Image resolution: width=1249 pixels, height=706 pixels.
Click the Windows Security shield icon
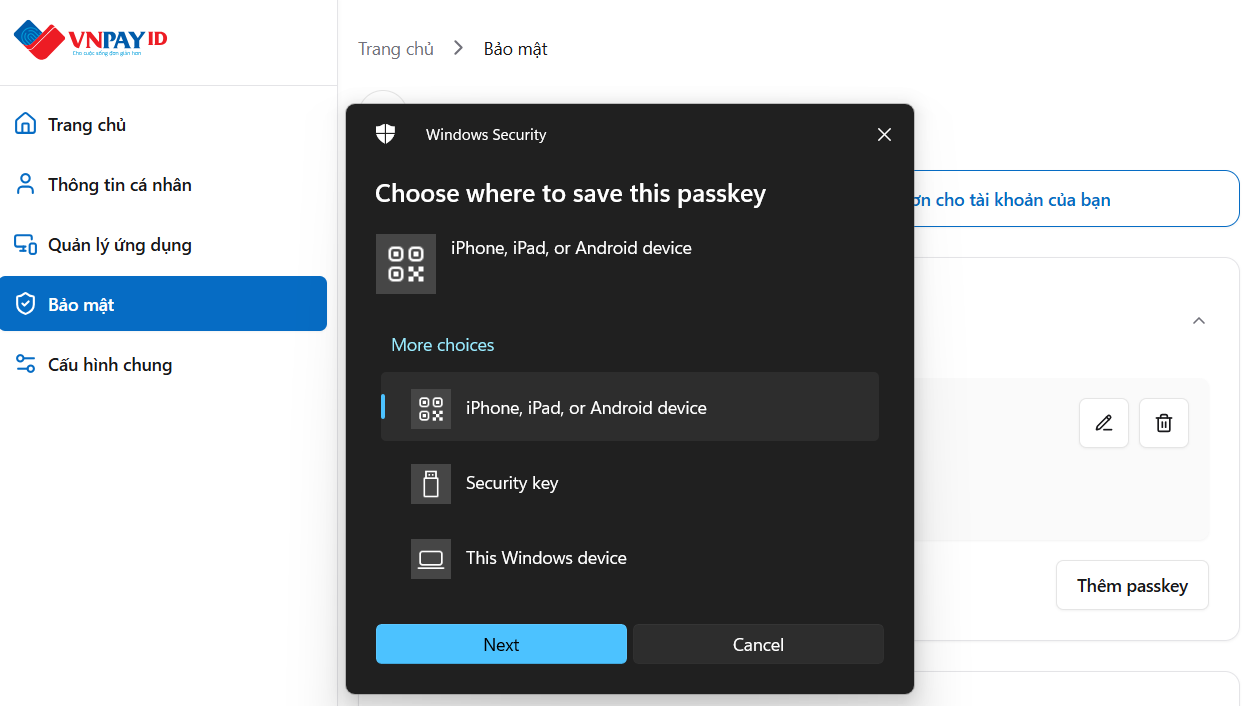tap(385, 134)
